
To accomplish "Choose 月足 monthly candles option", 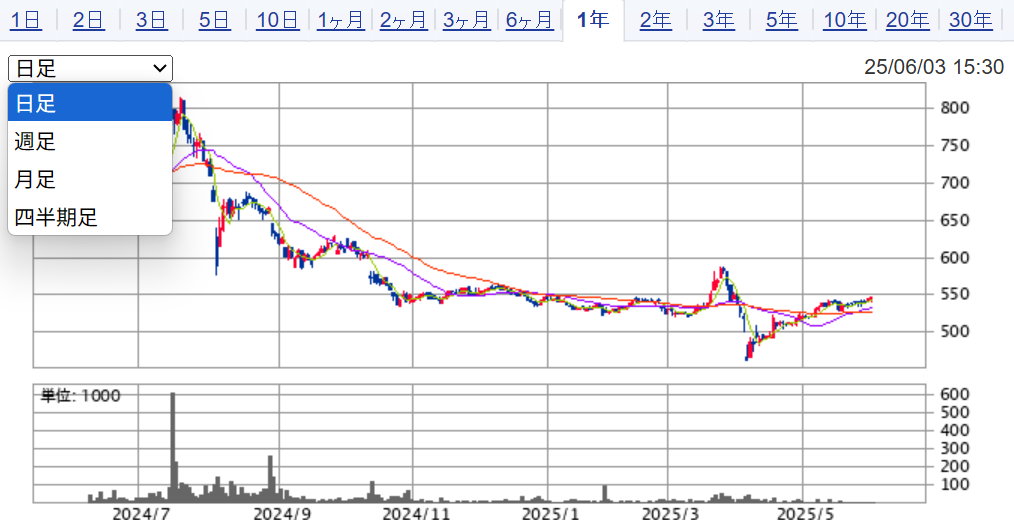I will pyautogui.click(x=90, y=179).
